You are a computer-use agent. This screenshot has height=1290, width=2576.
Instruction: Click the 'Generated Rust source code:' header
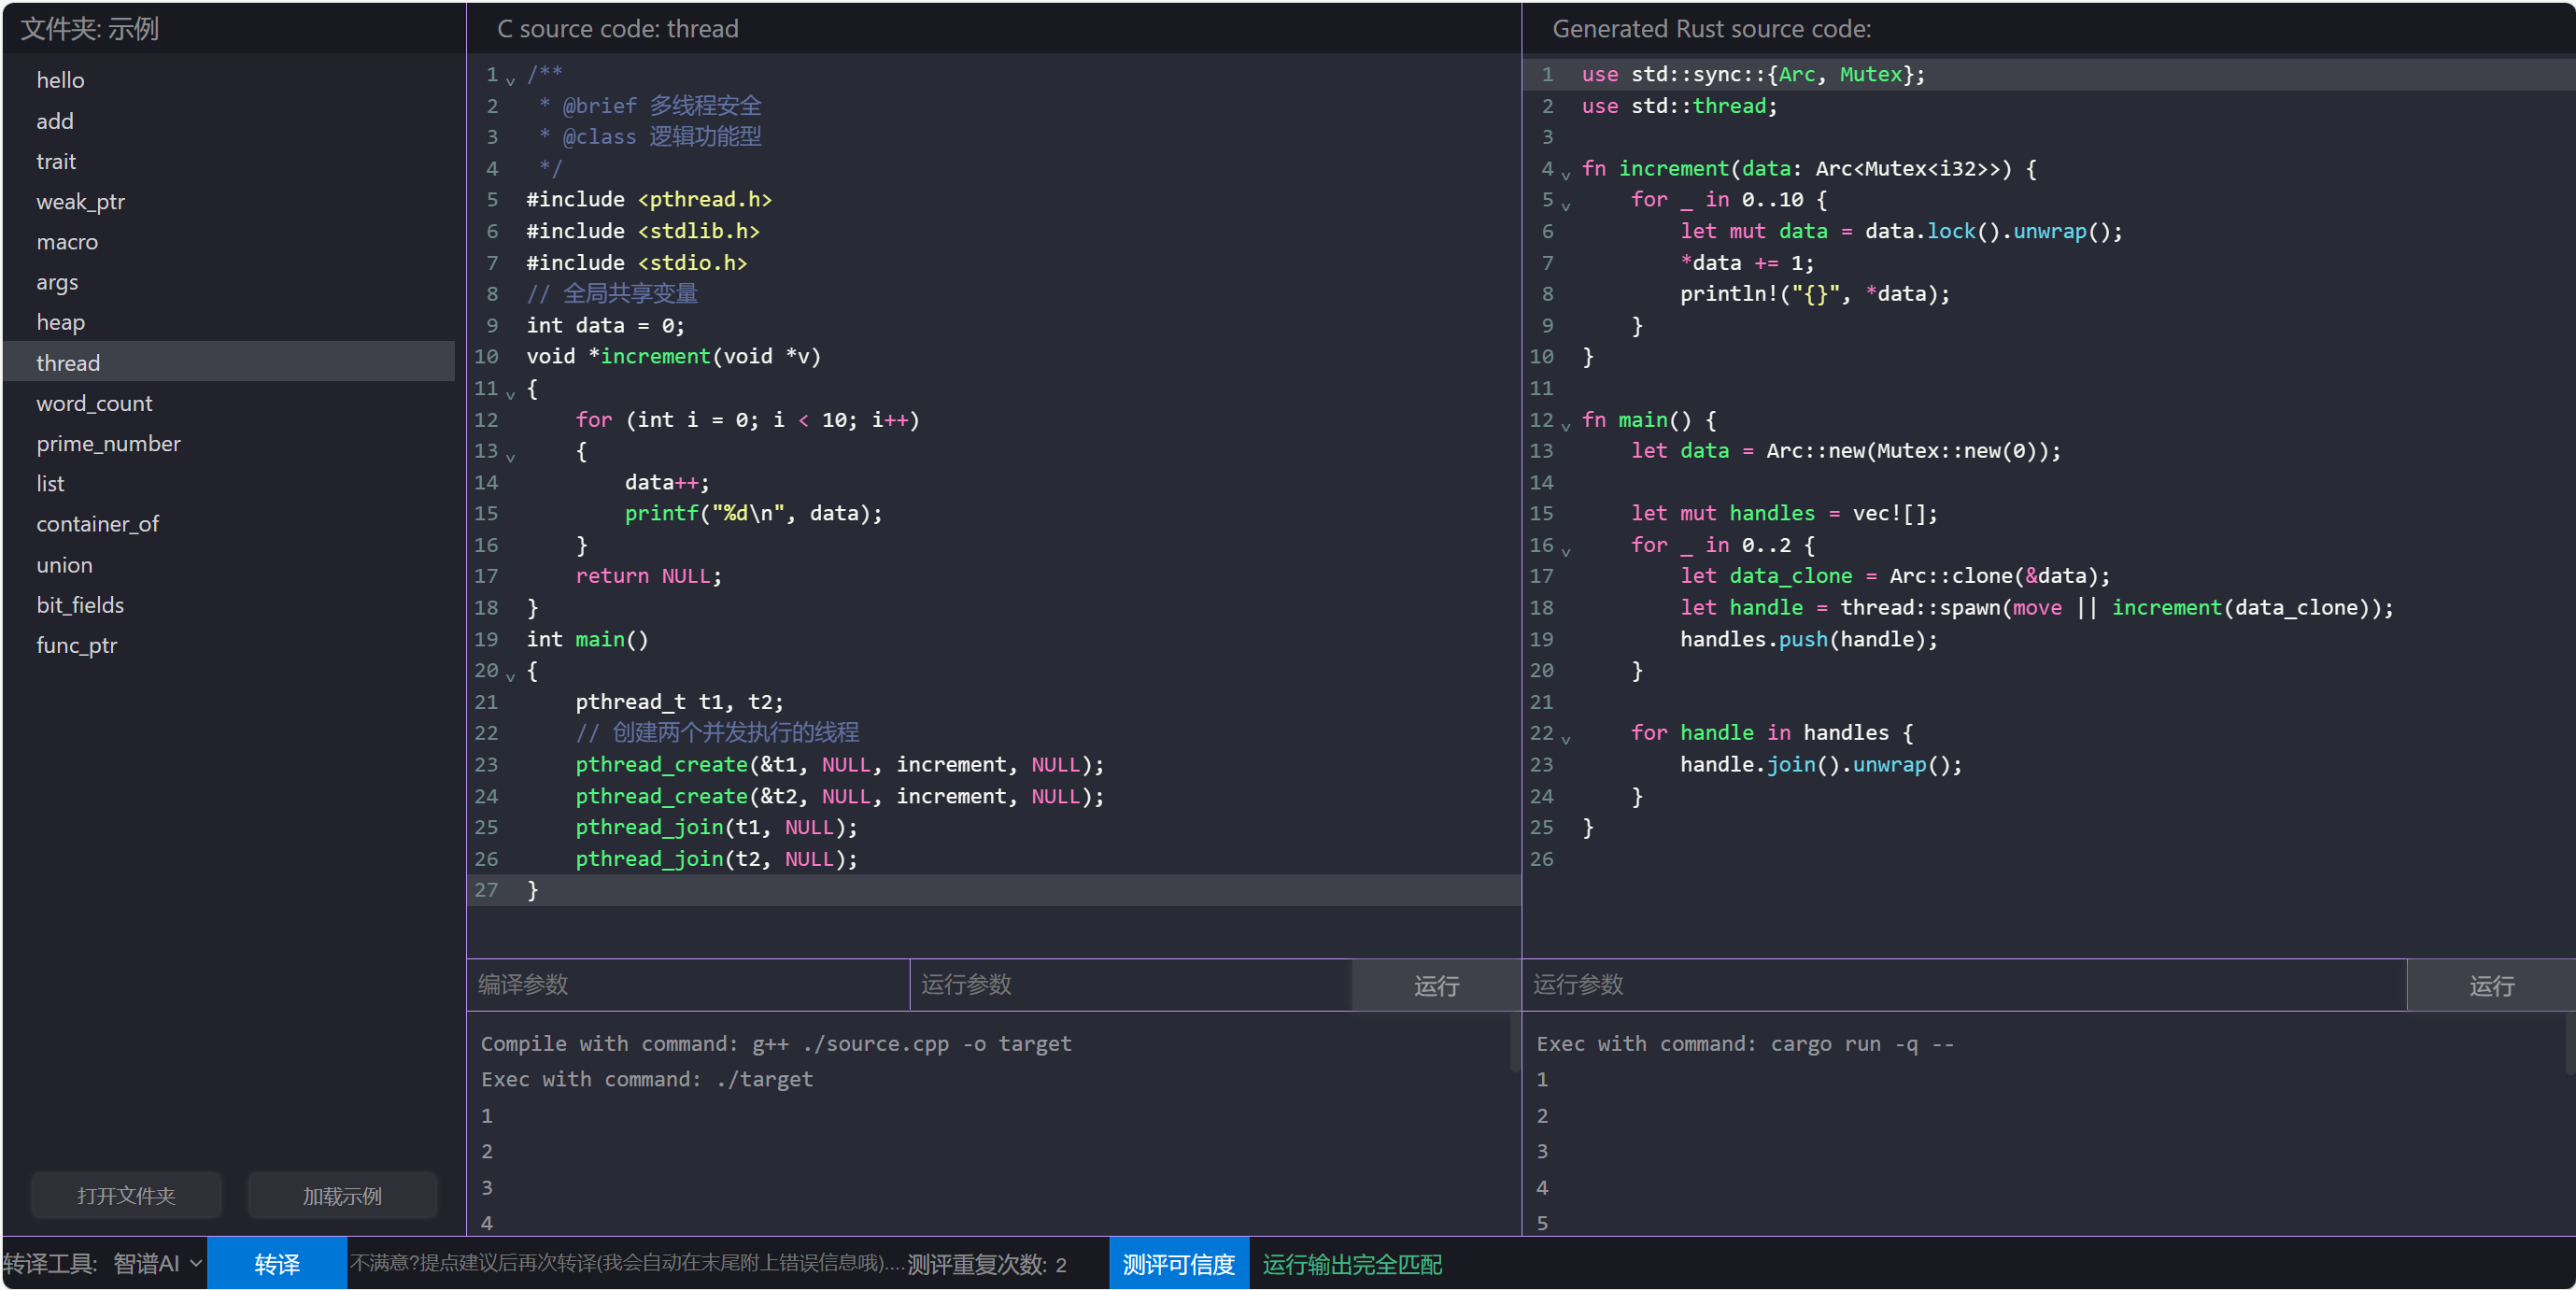[1711, 28]
